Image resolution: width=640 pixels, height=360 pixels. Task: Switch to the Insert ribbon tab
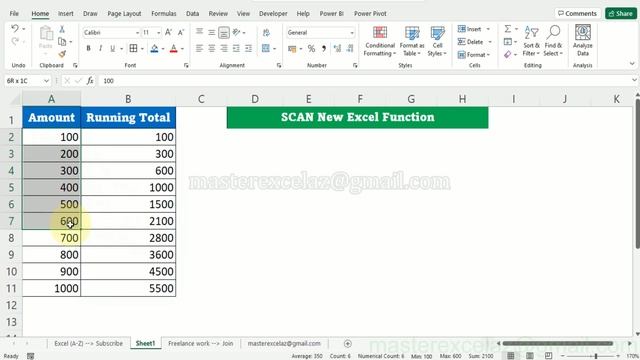click(x=65, y=13)
